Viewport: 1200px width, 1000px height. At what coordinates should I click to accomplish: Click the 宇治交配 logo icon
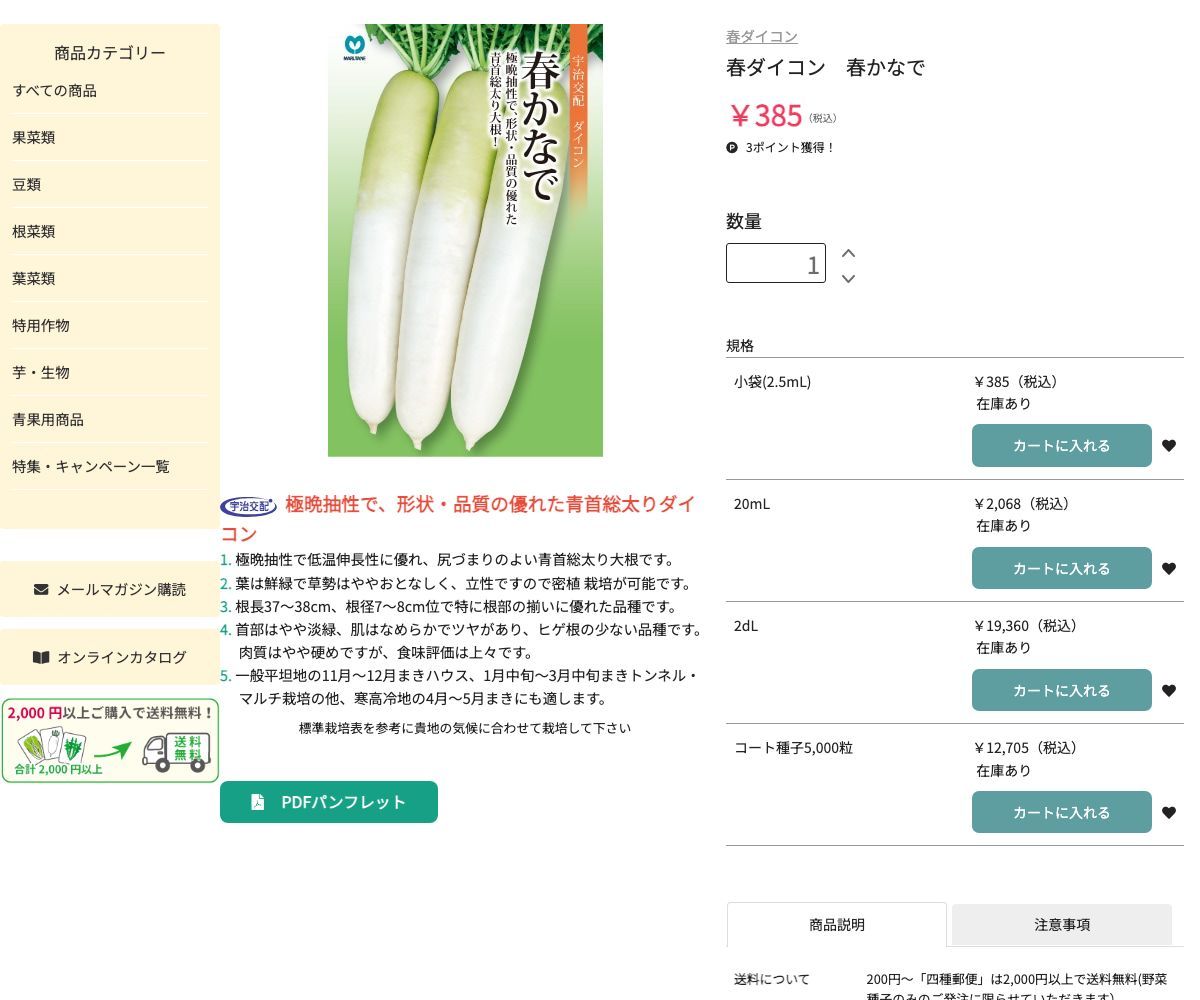pyautogui.click(x=248, y=506)
